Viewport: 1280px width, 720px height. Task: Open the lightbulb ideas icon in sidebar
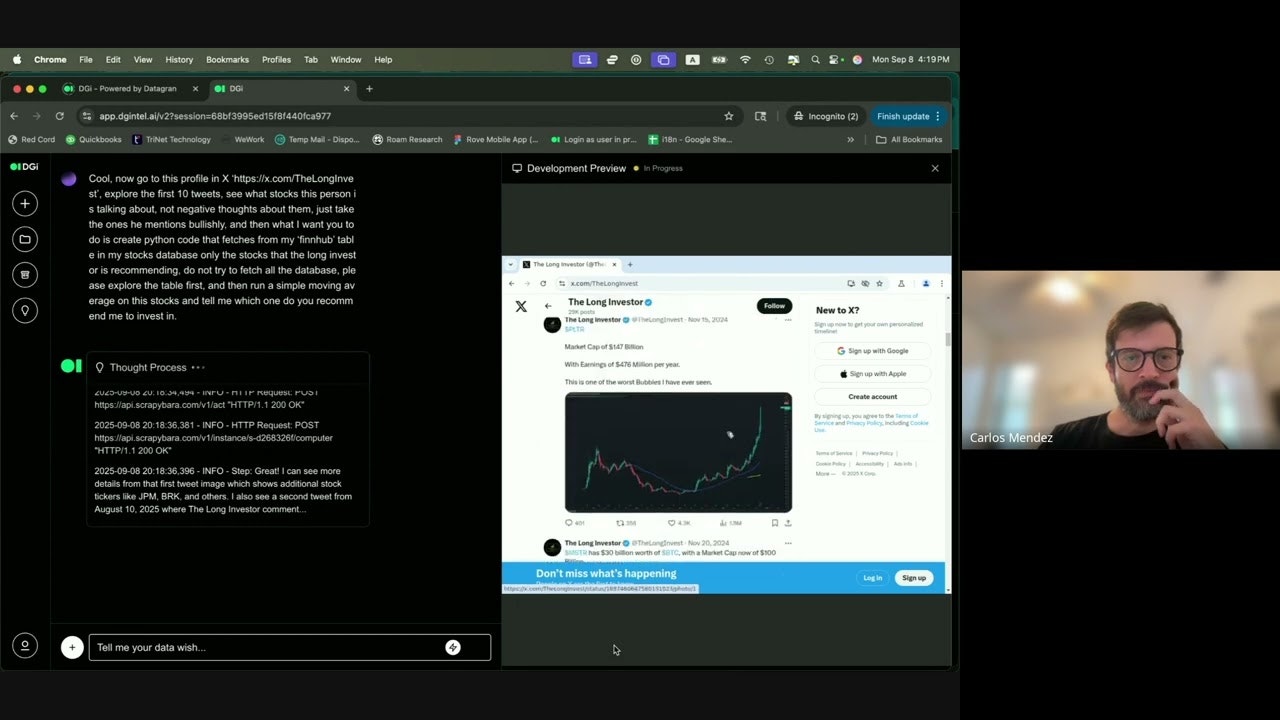(25, 310)
